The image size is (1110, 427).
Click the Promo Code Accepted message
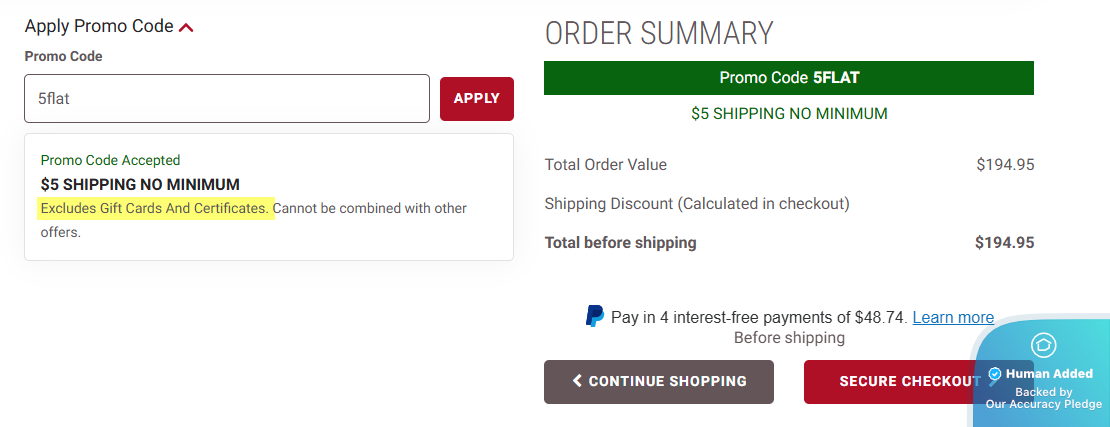click(x=110, y=160)
